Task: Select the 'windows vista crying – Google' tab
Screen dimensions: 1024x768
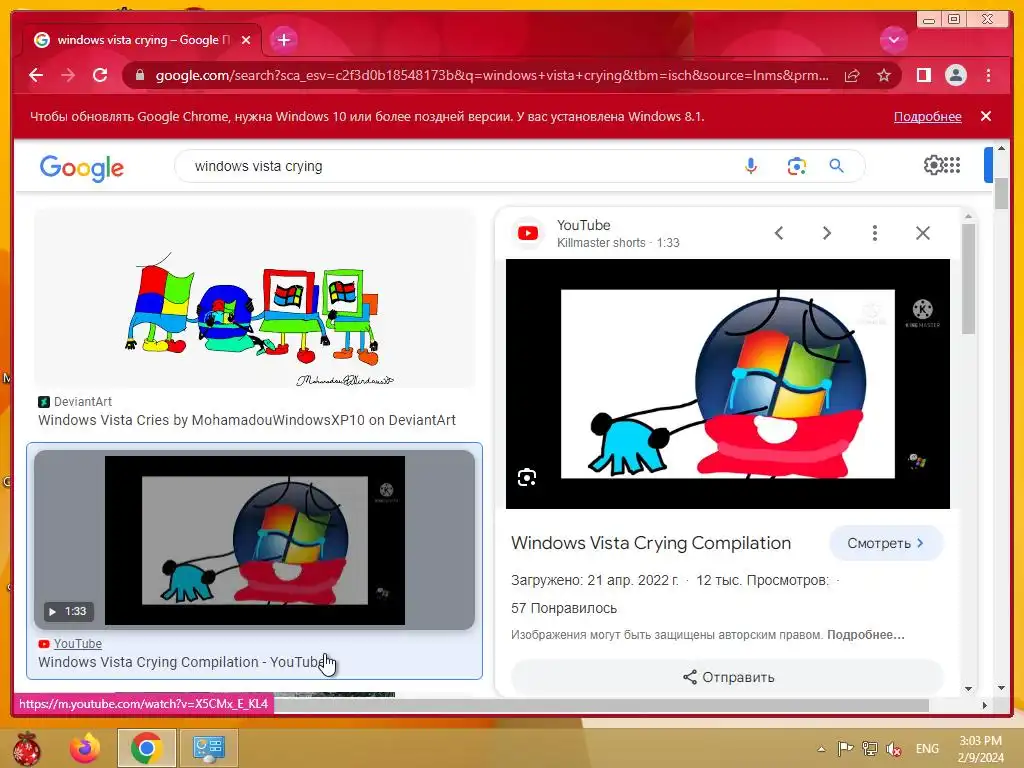Action: click(141, 40)
